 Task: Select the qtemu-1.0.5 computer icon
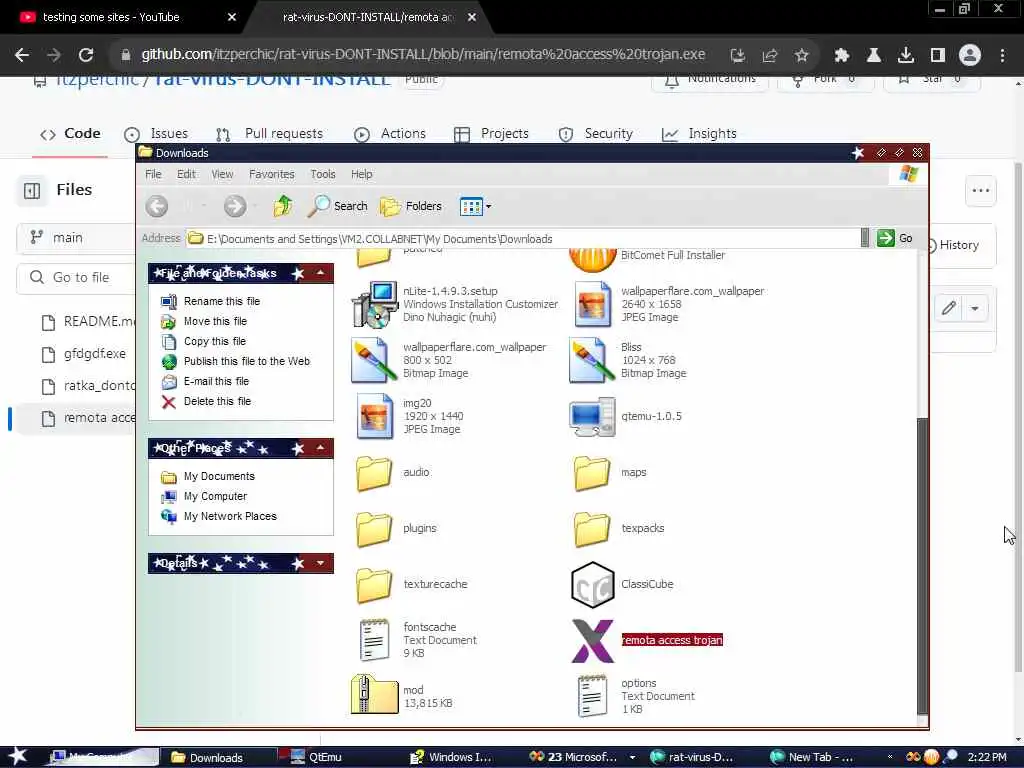(x=592, y=417)
